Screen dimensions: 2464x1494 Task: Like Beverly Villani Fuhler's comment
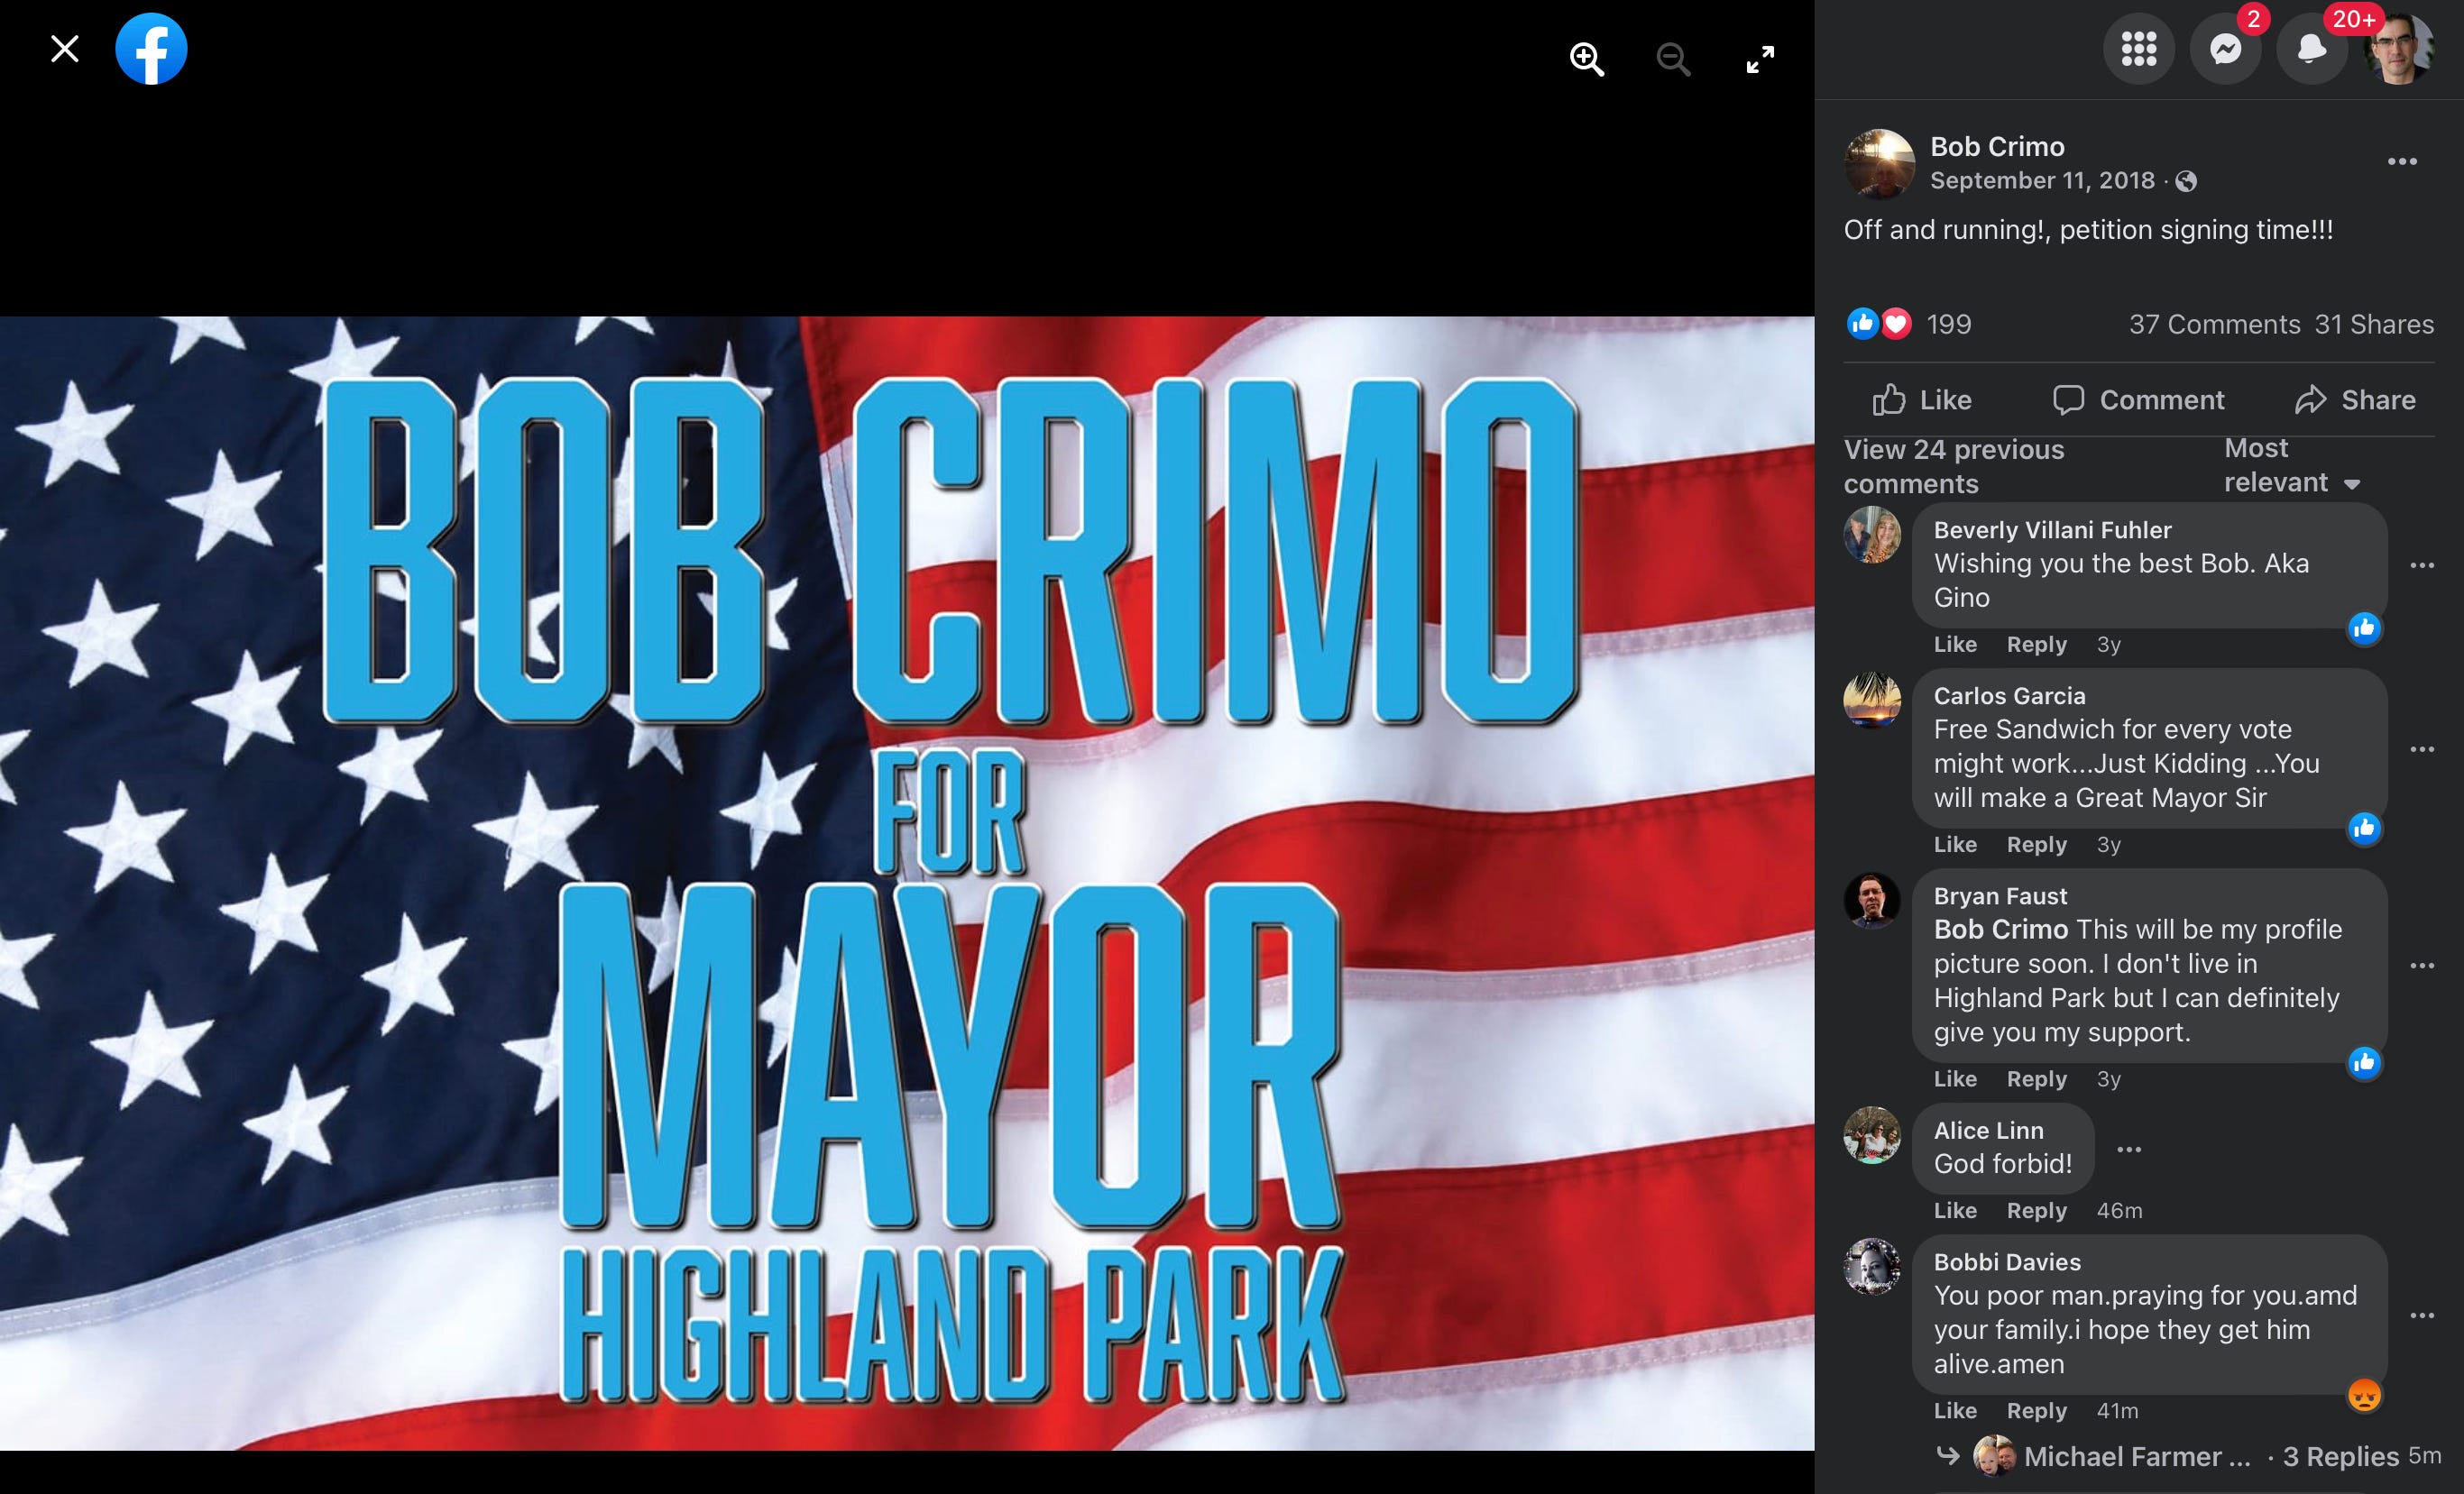[x=1955, y=644]
